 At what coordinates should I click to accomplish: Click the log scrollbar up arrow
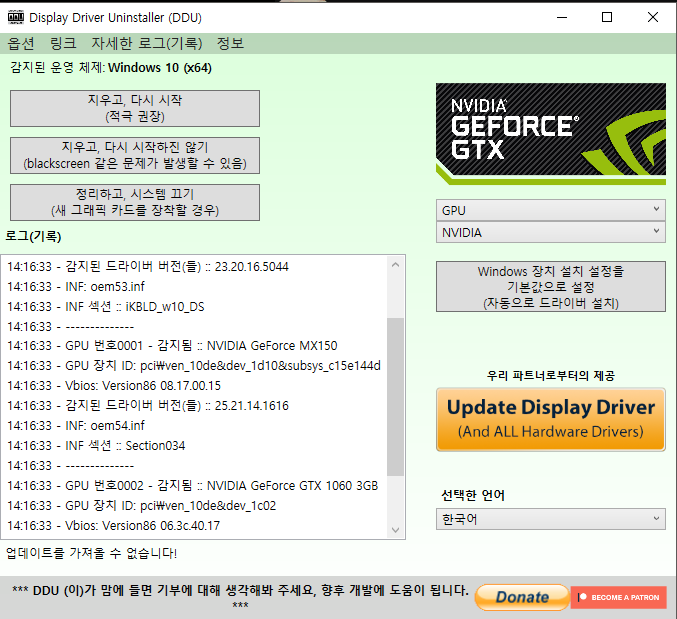point(395,265)
